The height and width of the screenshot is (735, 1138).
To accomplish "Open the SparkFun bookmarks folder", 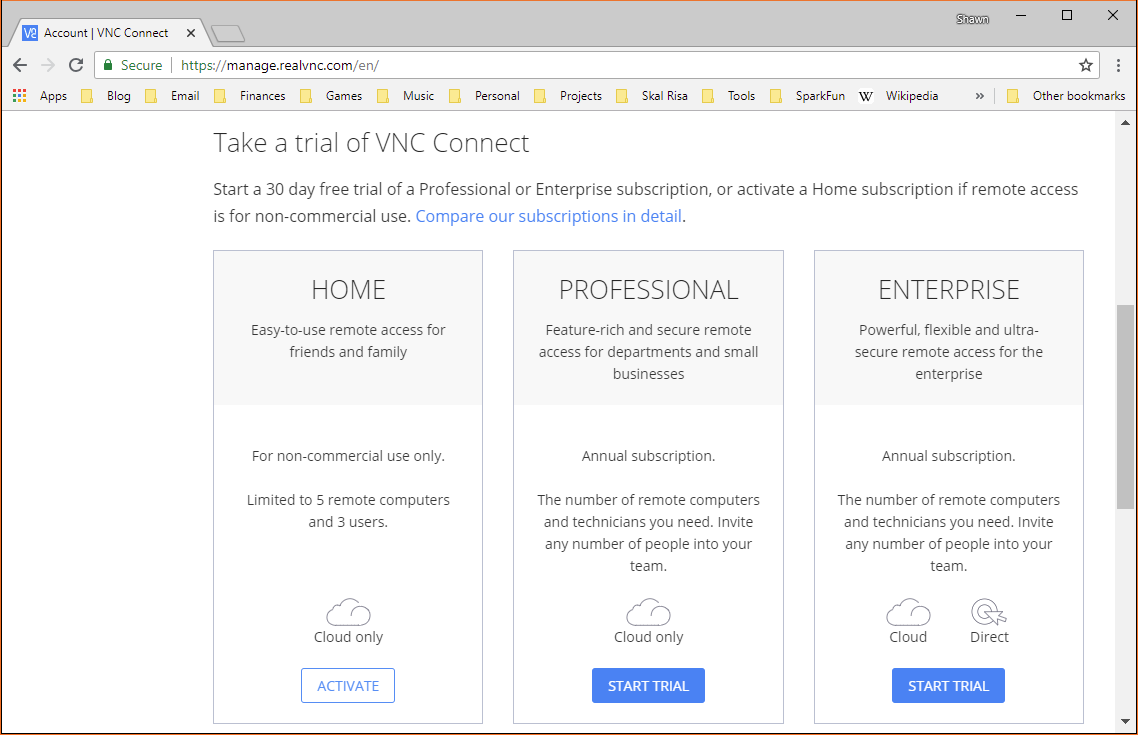I will pyautogui.click(x=808, y=96).
